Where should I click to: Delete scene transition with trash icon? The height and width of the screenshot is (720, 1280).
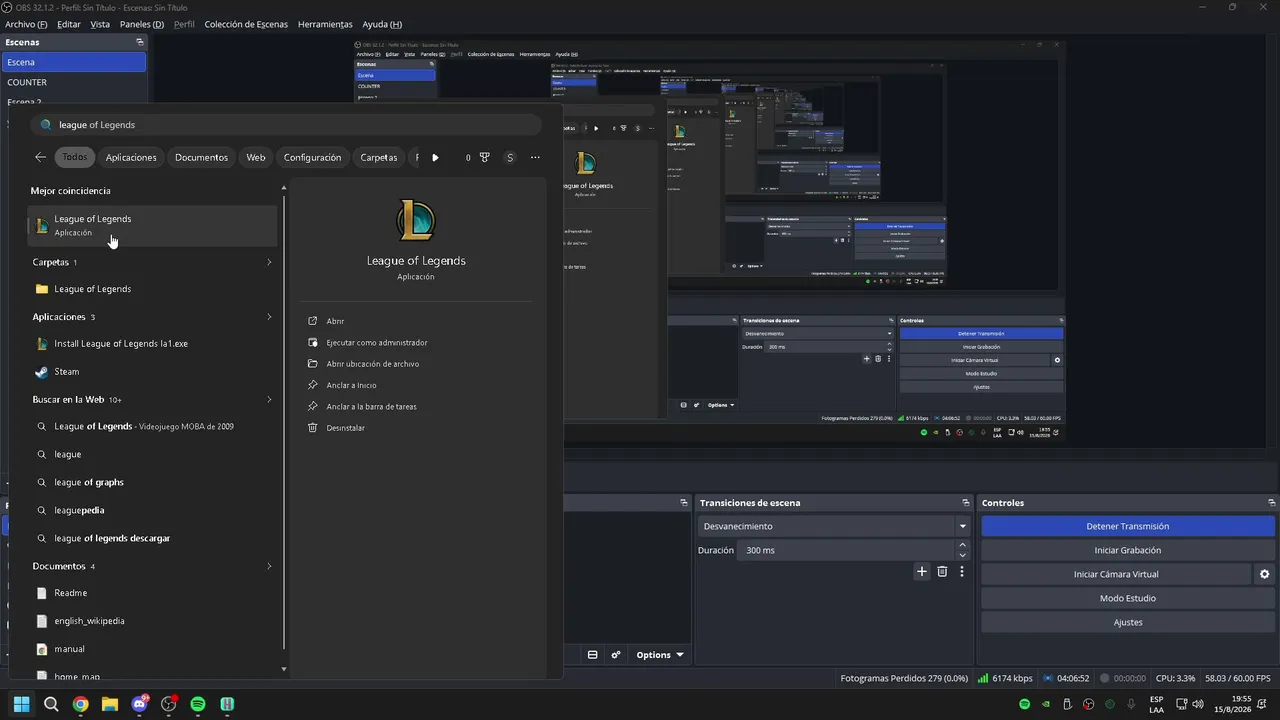click(942, 572)
